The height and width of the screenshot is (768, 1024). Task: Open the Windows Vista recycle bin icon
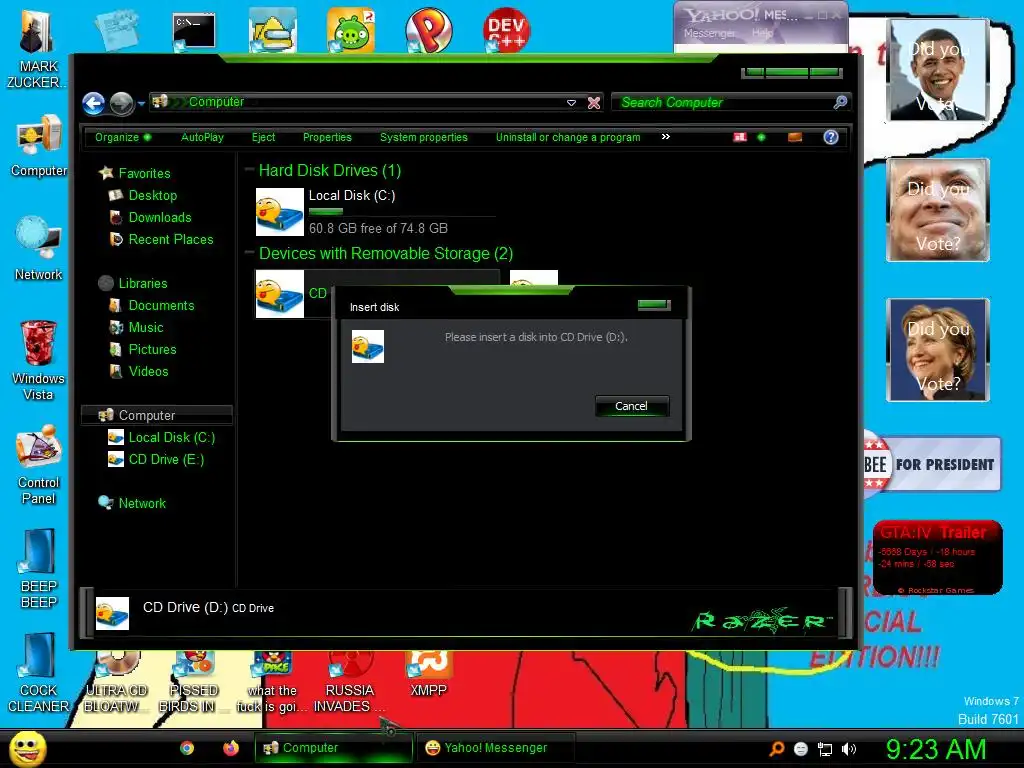[38, 360]
